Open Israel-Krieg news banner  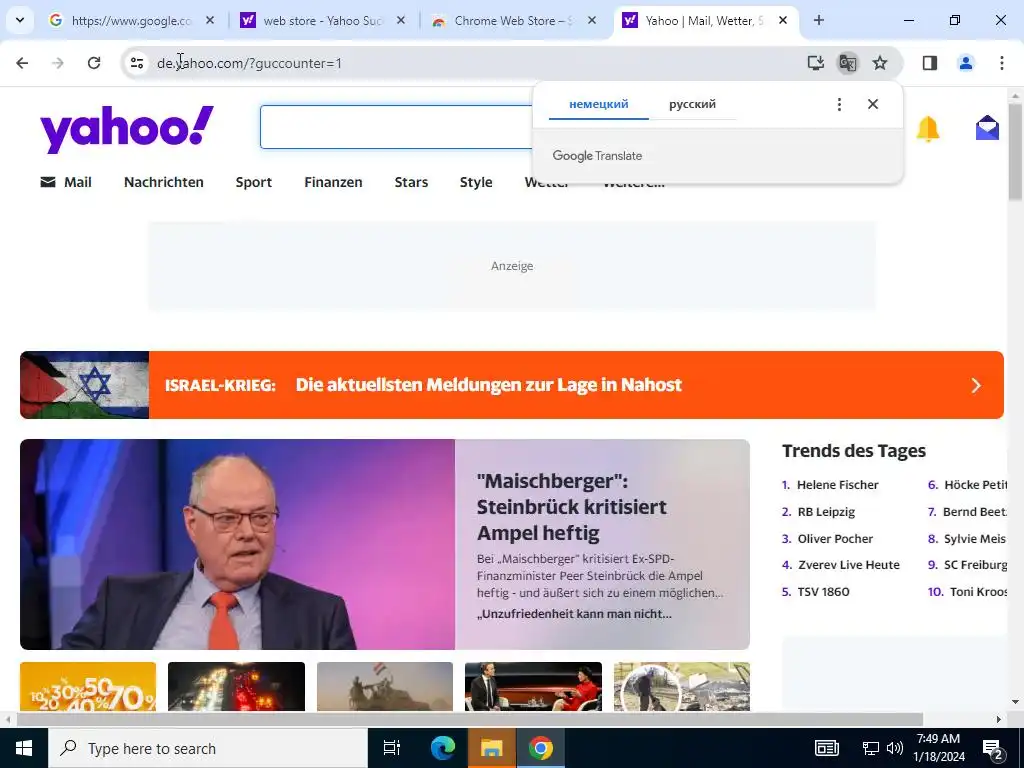pyautogui.click(x=511, y=385)
